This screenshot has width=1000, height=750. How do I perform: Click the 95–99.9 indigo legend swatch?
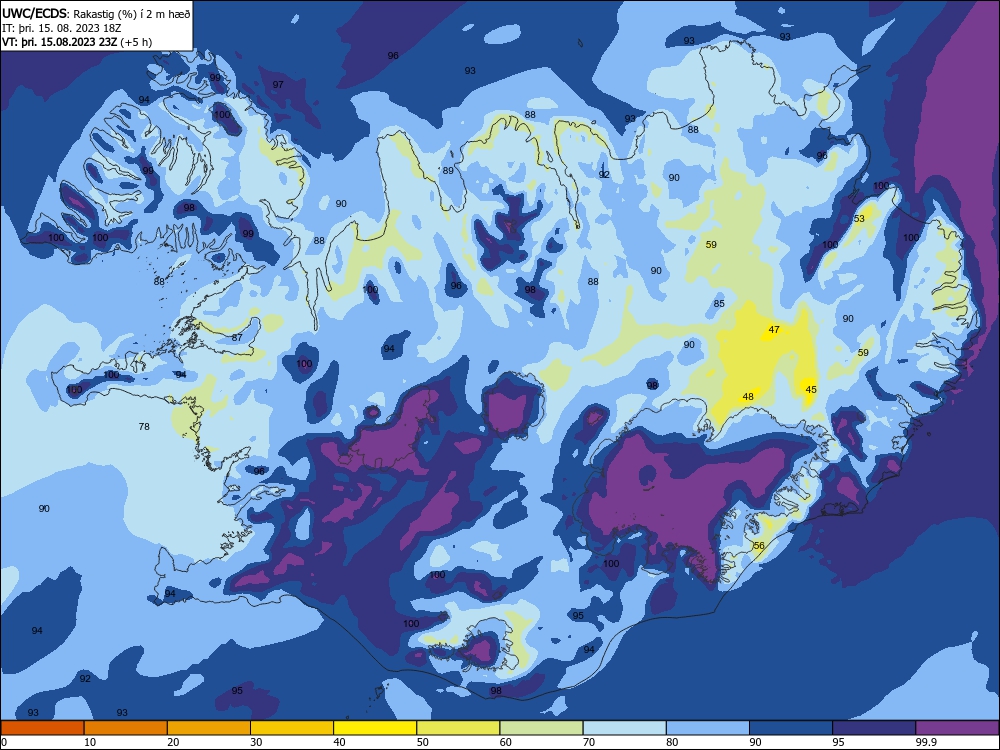click(874, 728)
